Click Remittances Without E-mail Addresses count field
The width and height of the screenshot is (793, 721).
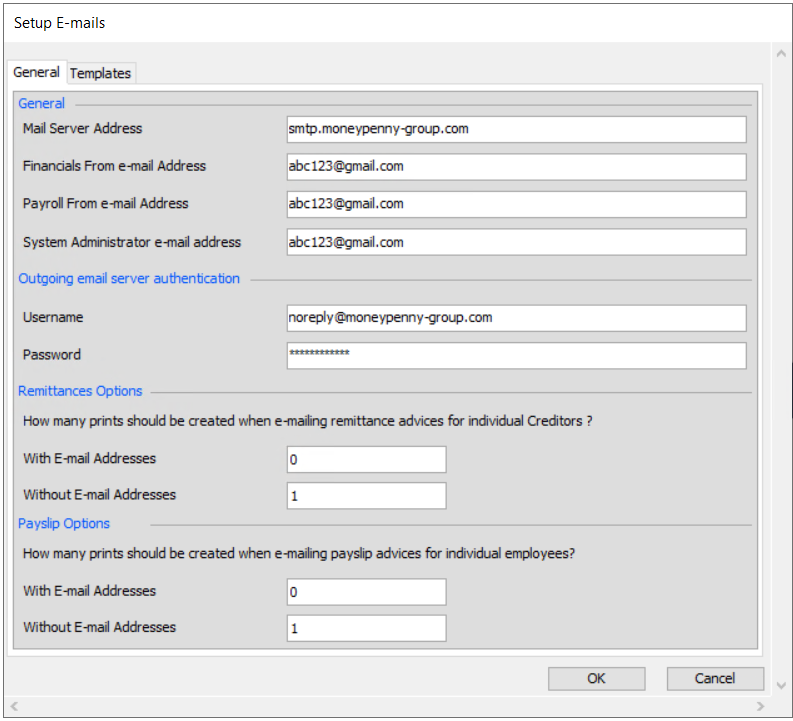pos(366,495)
